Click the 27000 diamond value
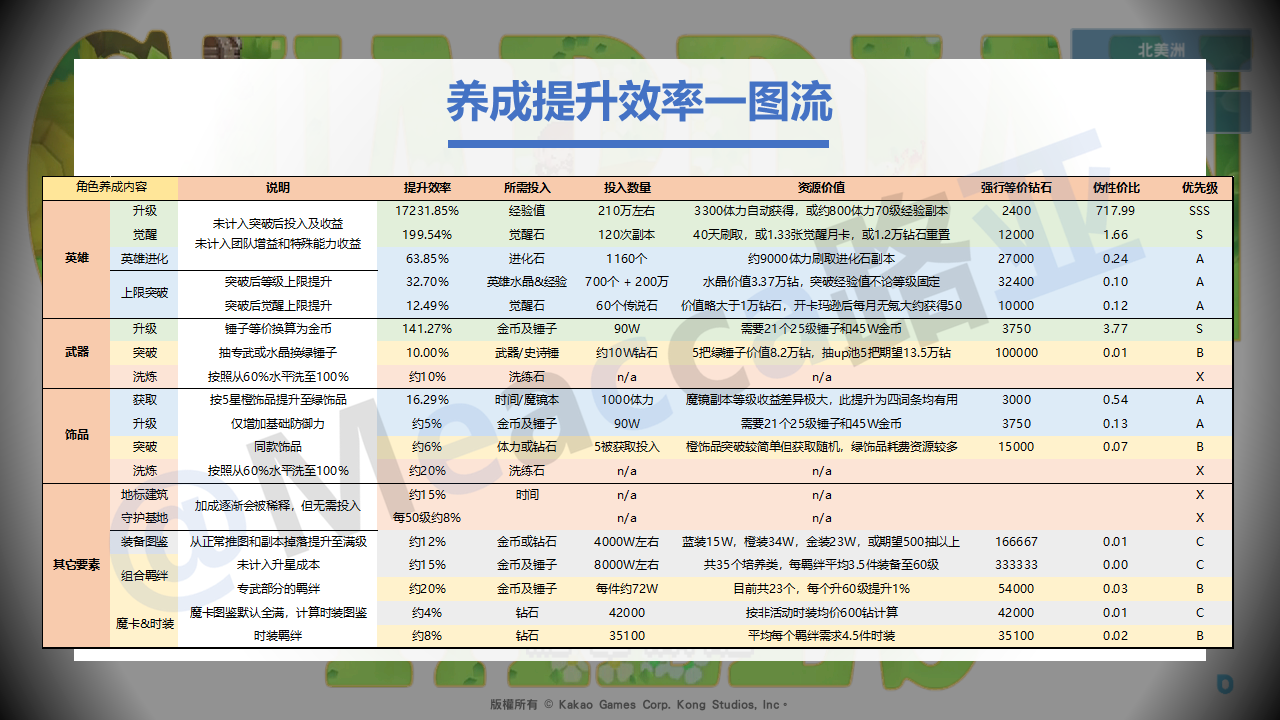Screen dimensions: 1280x720 (x=1016, y=258)
